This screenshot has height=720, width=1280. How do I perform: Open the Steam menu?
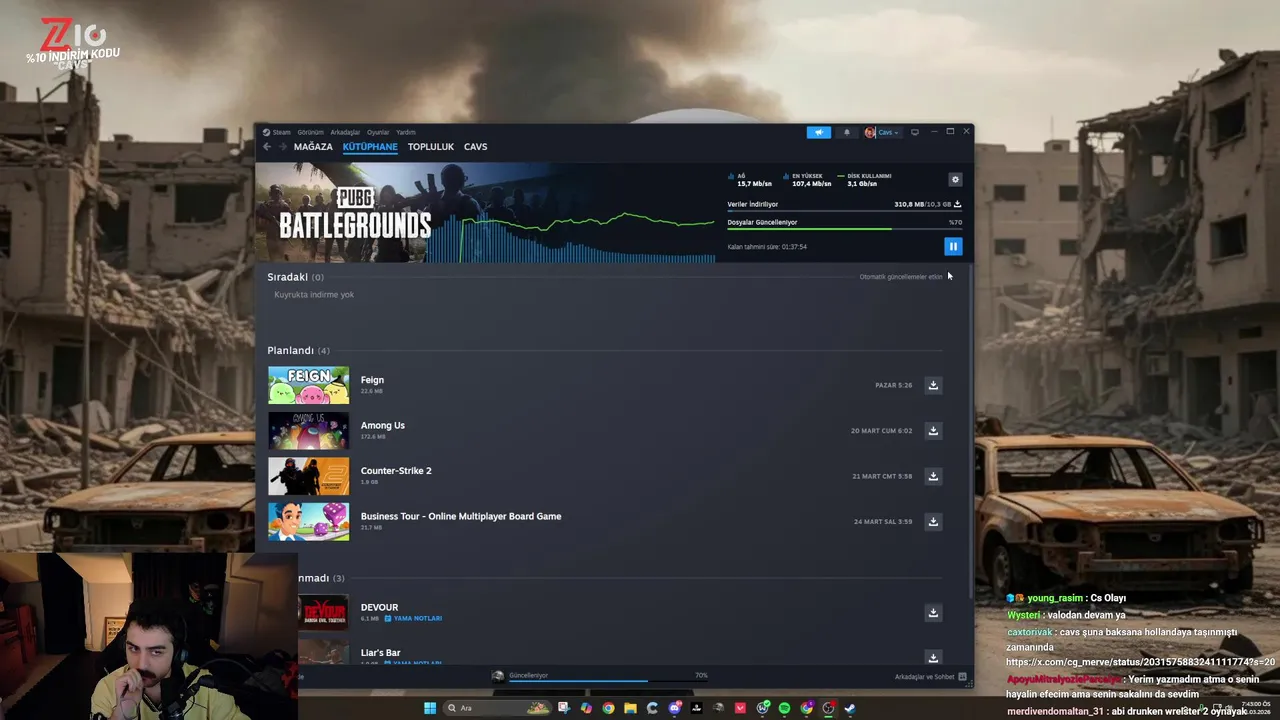[x=276, y=132]
